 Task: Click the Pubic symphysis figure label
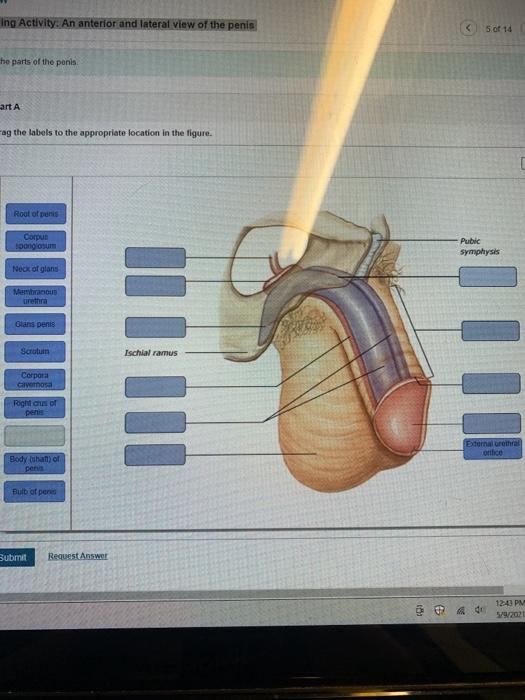479,246
